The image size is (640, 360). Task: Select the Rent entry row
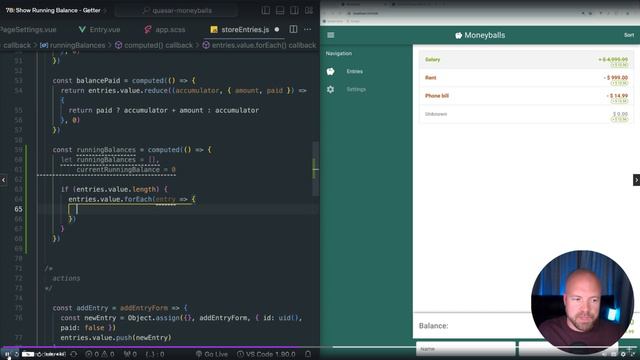pos(526,78)
